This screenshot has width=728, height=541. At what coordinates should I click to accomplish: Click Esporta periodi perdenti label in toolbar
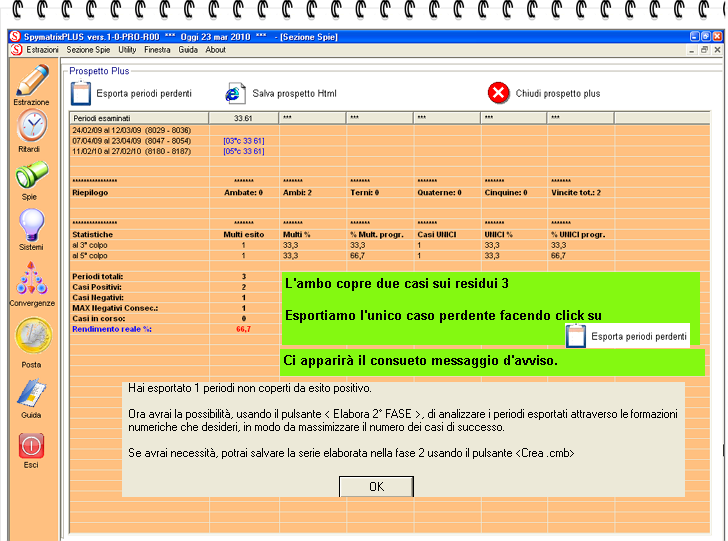point(144,93)
